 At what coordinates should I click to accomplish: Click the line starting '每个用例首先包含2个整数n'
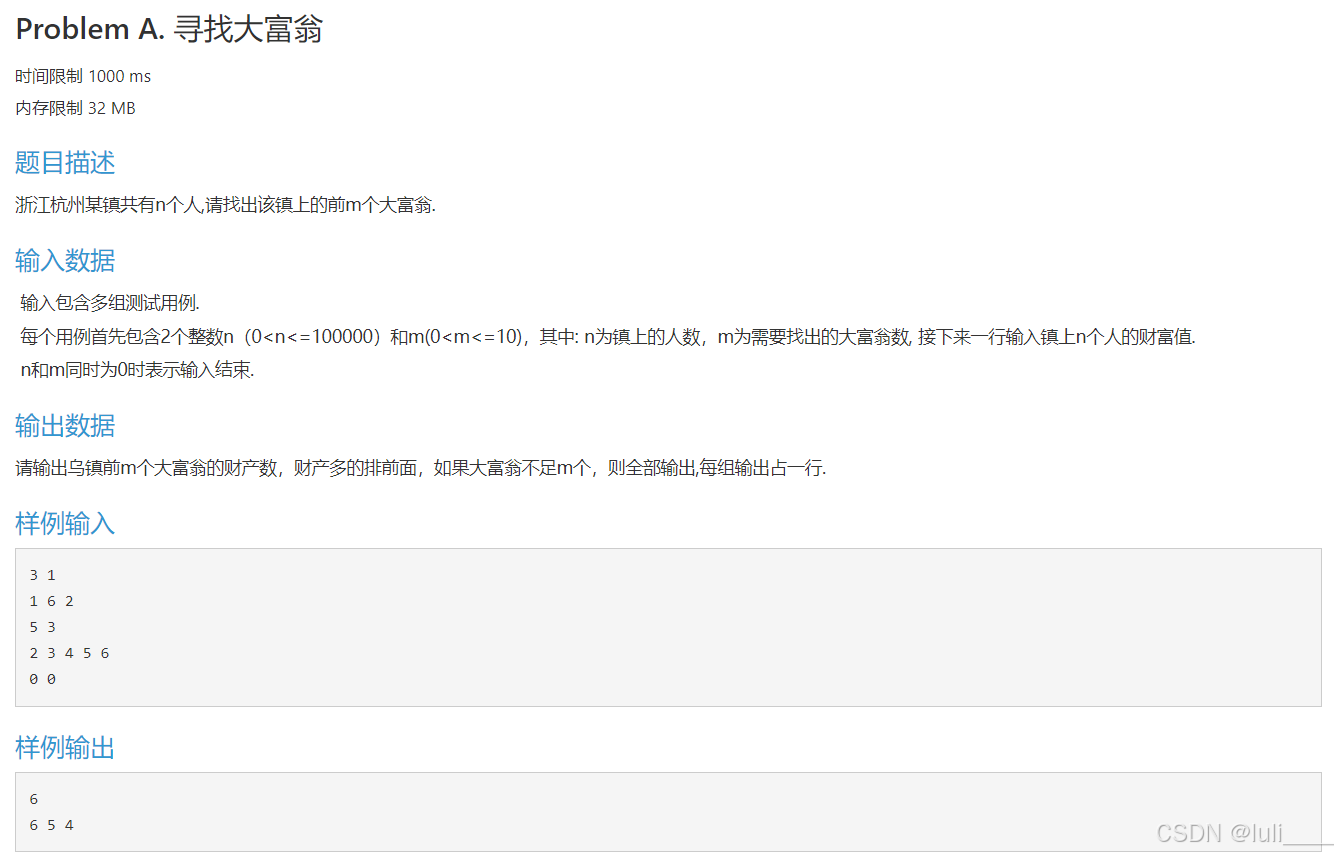point(608,337)
